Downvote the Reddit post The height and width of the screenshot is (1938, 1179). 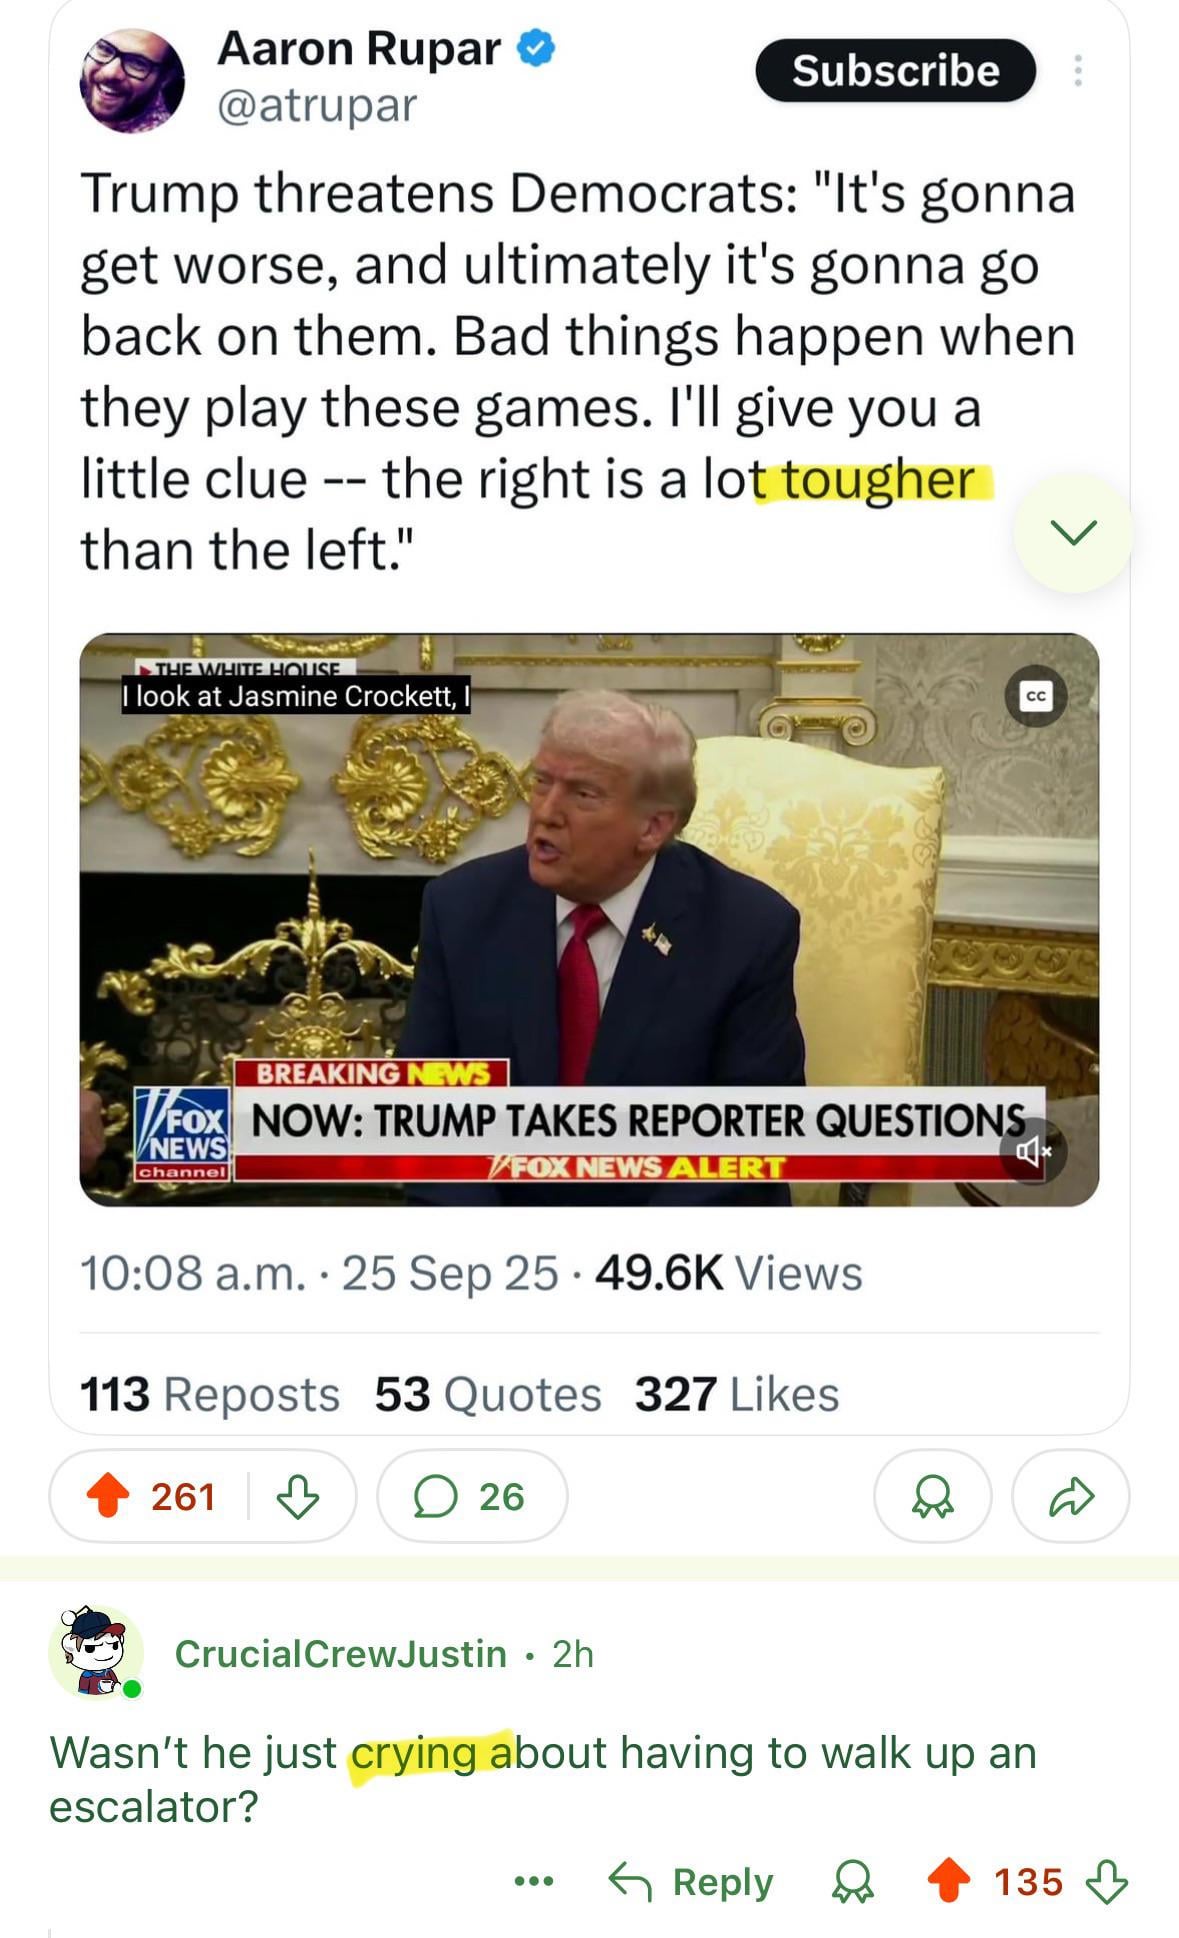coord(297,1496)
